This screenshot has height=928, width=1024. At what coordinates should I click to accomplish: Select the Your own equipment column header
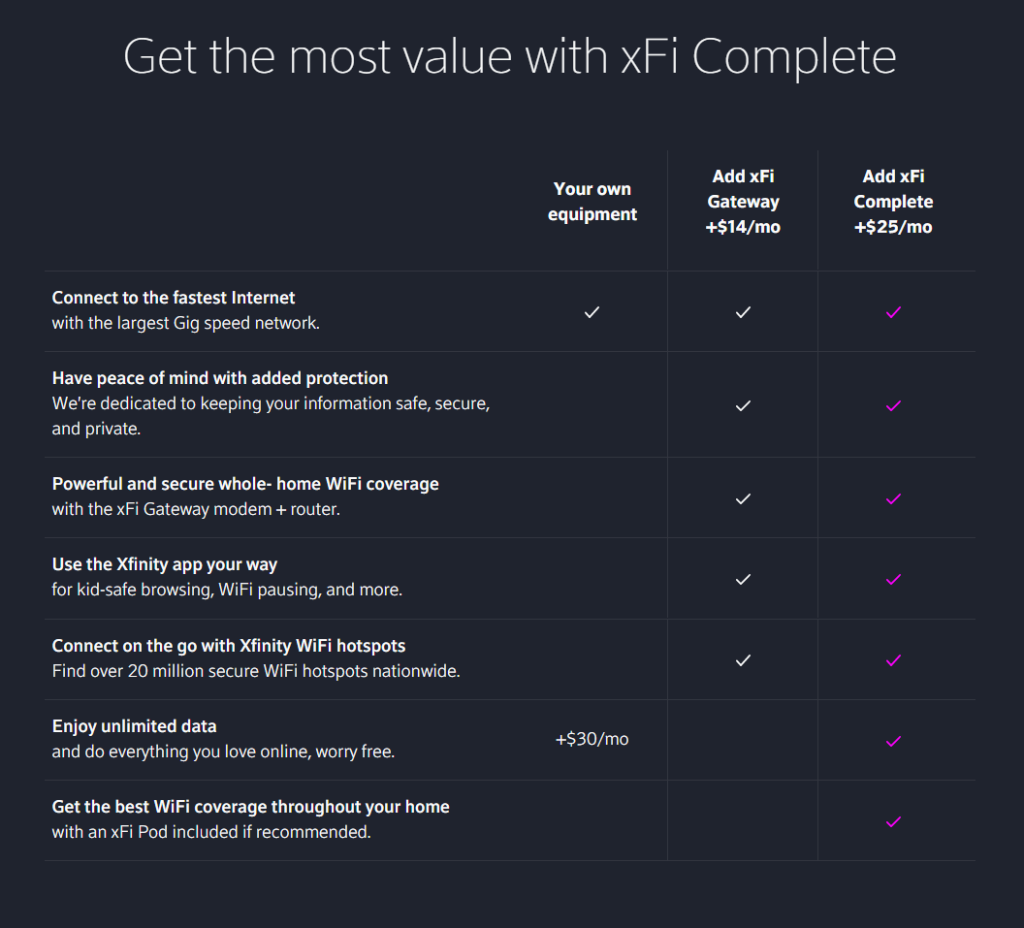click(592, 201)
